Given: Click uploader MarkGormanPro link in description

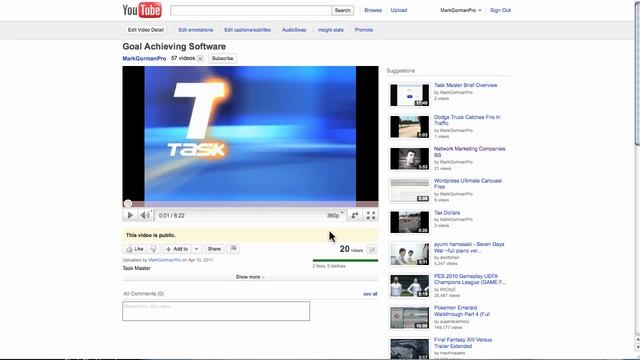Looking at the screenshot, I should pos(164,260).
